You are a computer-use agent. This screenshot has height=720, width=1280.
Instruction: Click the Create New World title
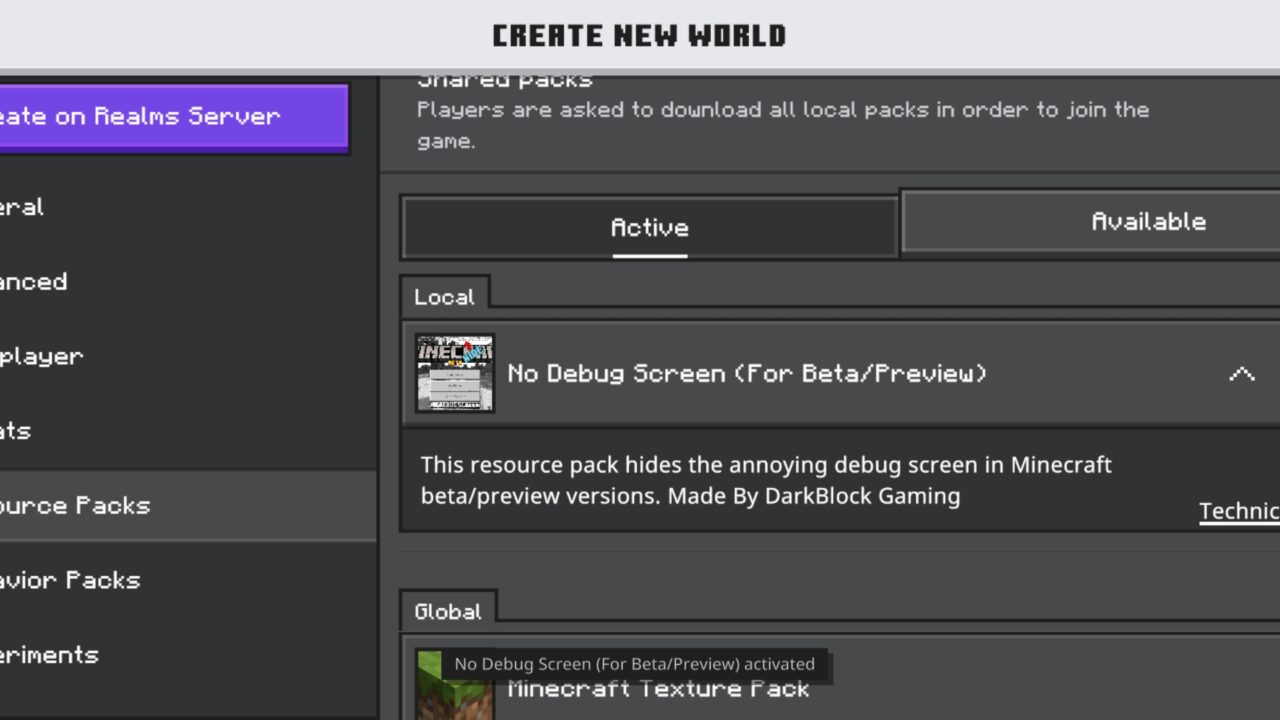tap(639, 36)
